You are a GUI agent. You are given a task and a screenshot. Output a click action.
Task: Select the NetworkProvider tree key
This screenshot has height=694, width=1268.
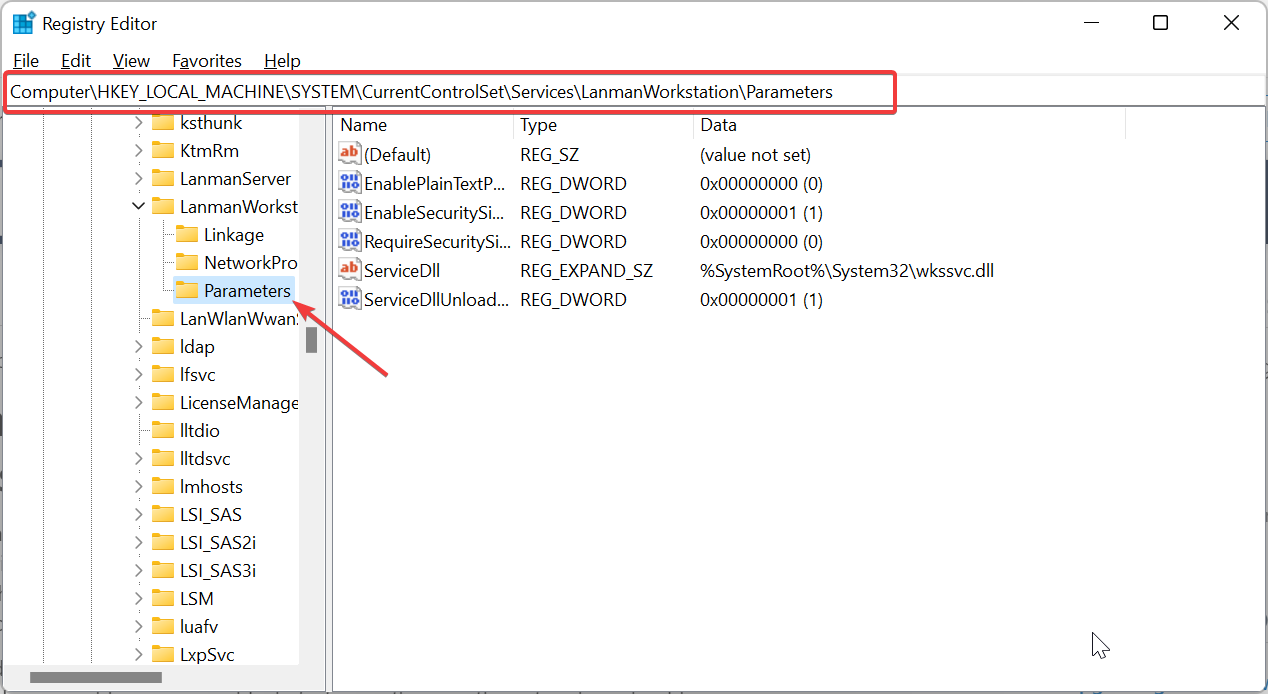tap(250, 263)
